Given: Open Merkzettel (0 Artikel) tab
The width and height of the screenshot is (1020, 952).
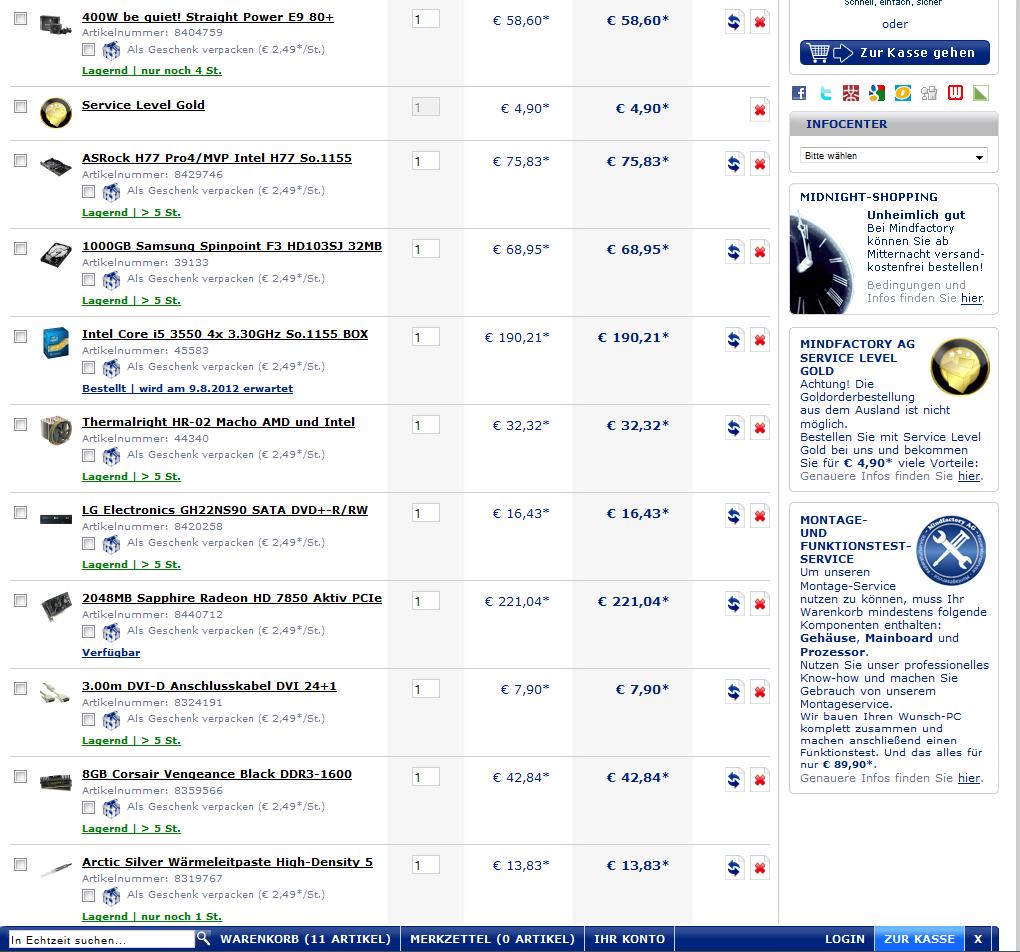Looking at the screenshot, I should click(x=492, y=939).
